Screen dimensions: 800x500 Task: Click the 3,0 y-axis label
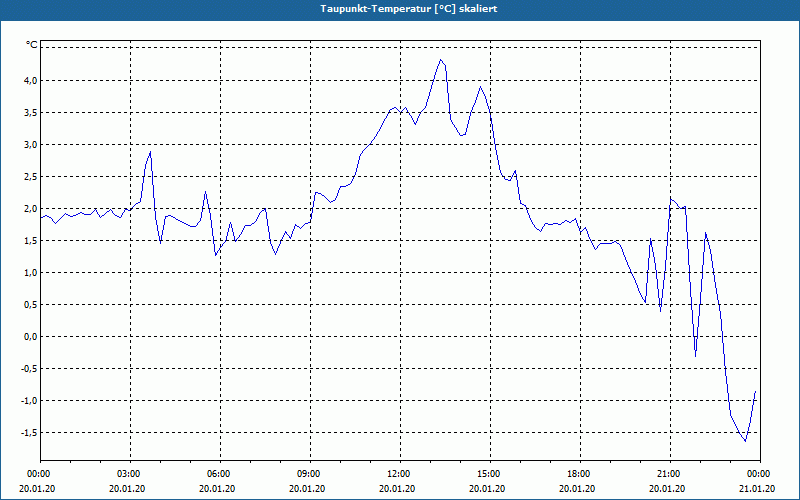[x=31, y=145]
